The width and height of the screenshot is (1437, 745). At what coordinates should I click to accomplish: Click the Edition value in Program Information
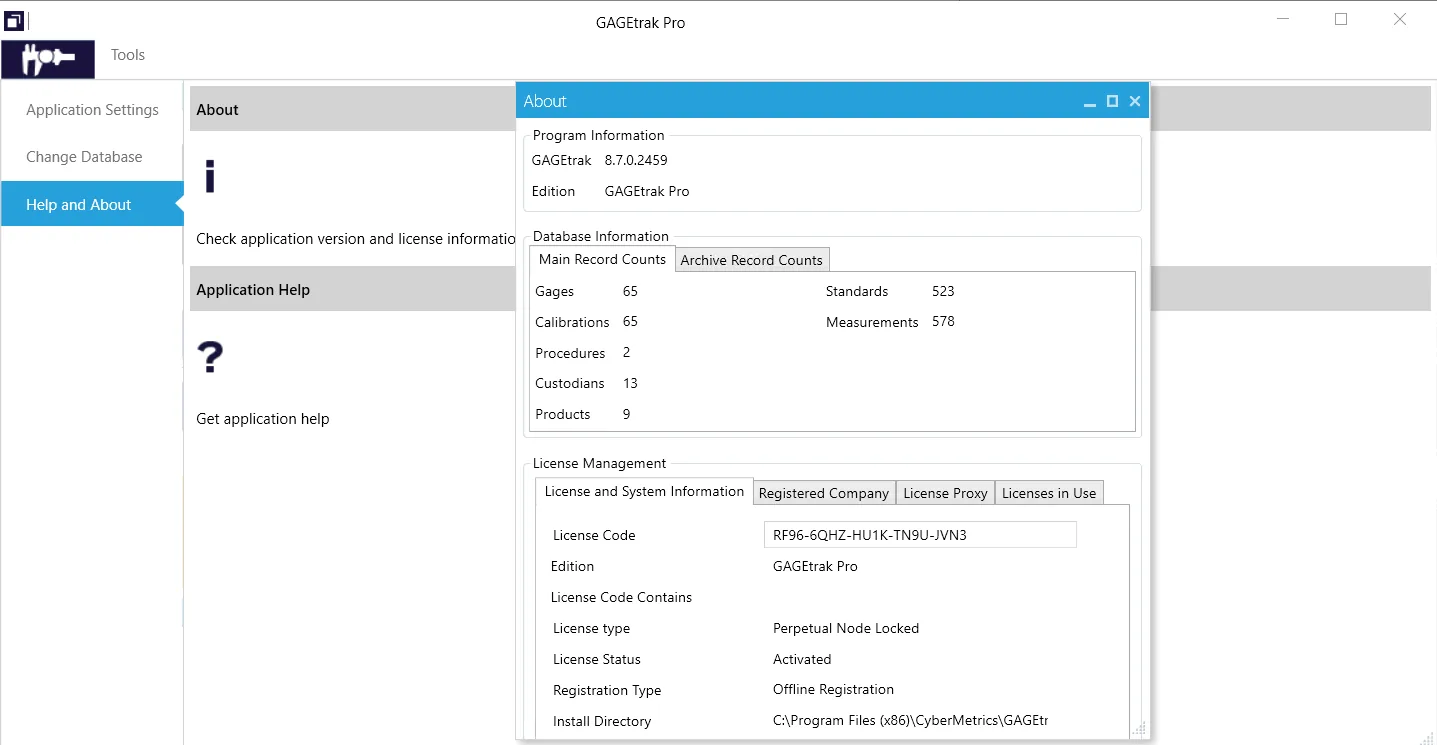647,191
